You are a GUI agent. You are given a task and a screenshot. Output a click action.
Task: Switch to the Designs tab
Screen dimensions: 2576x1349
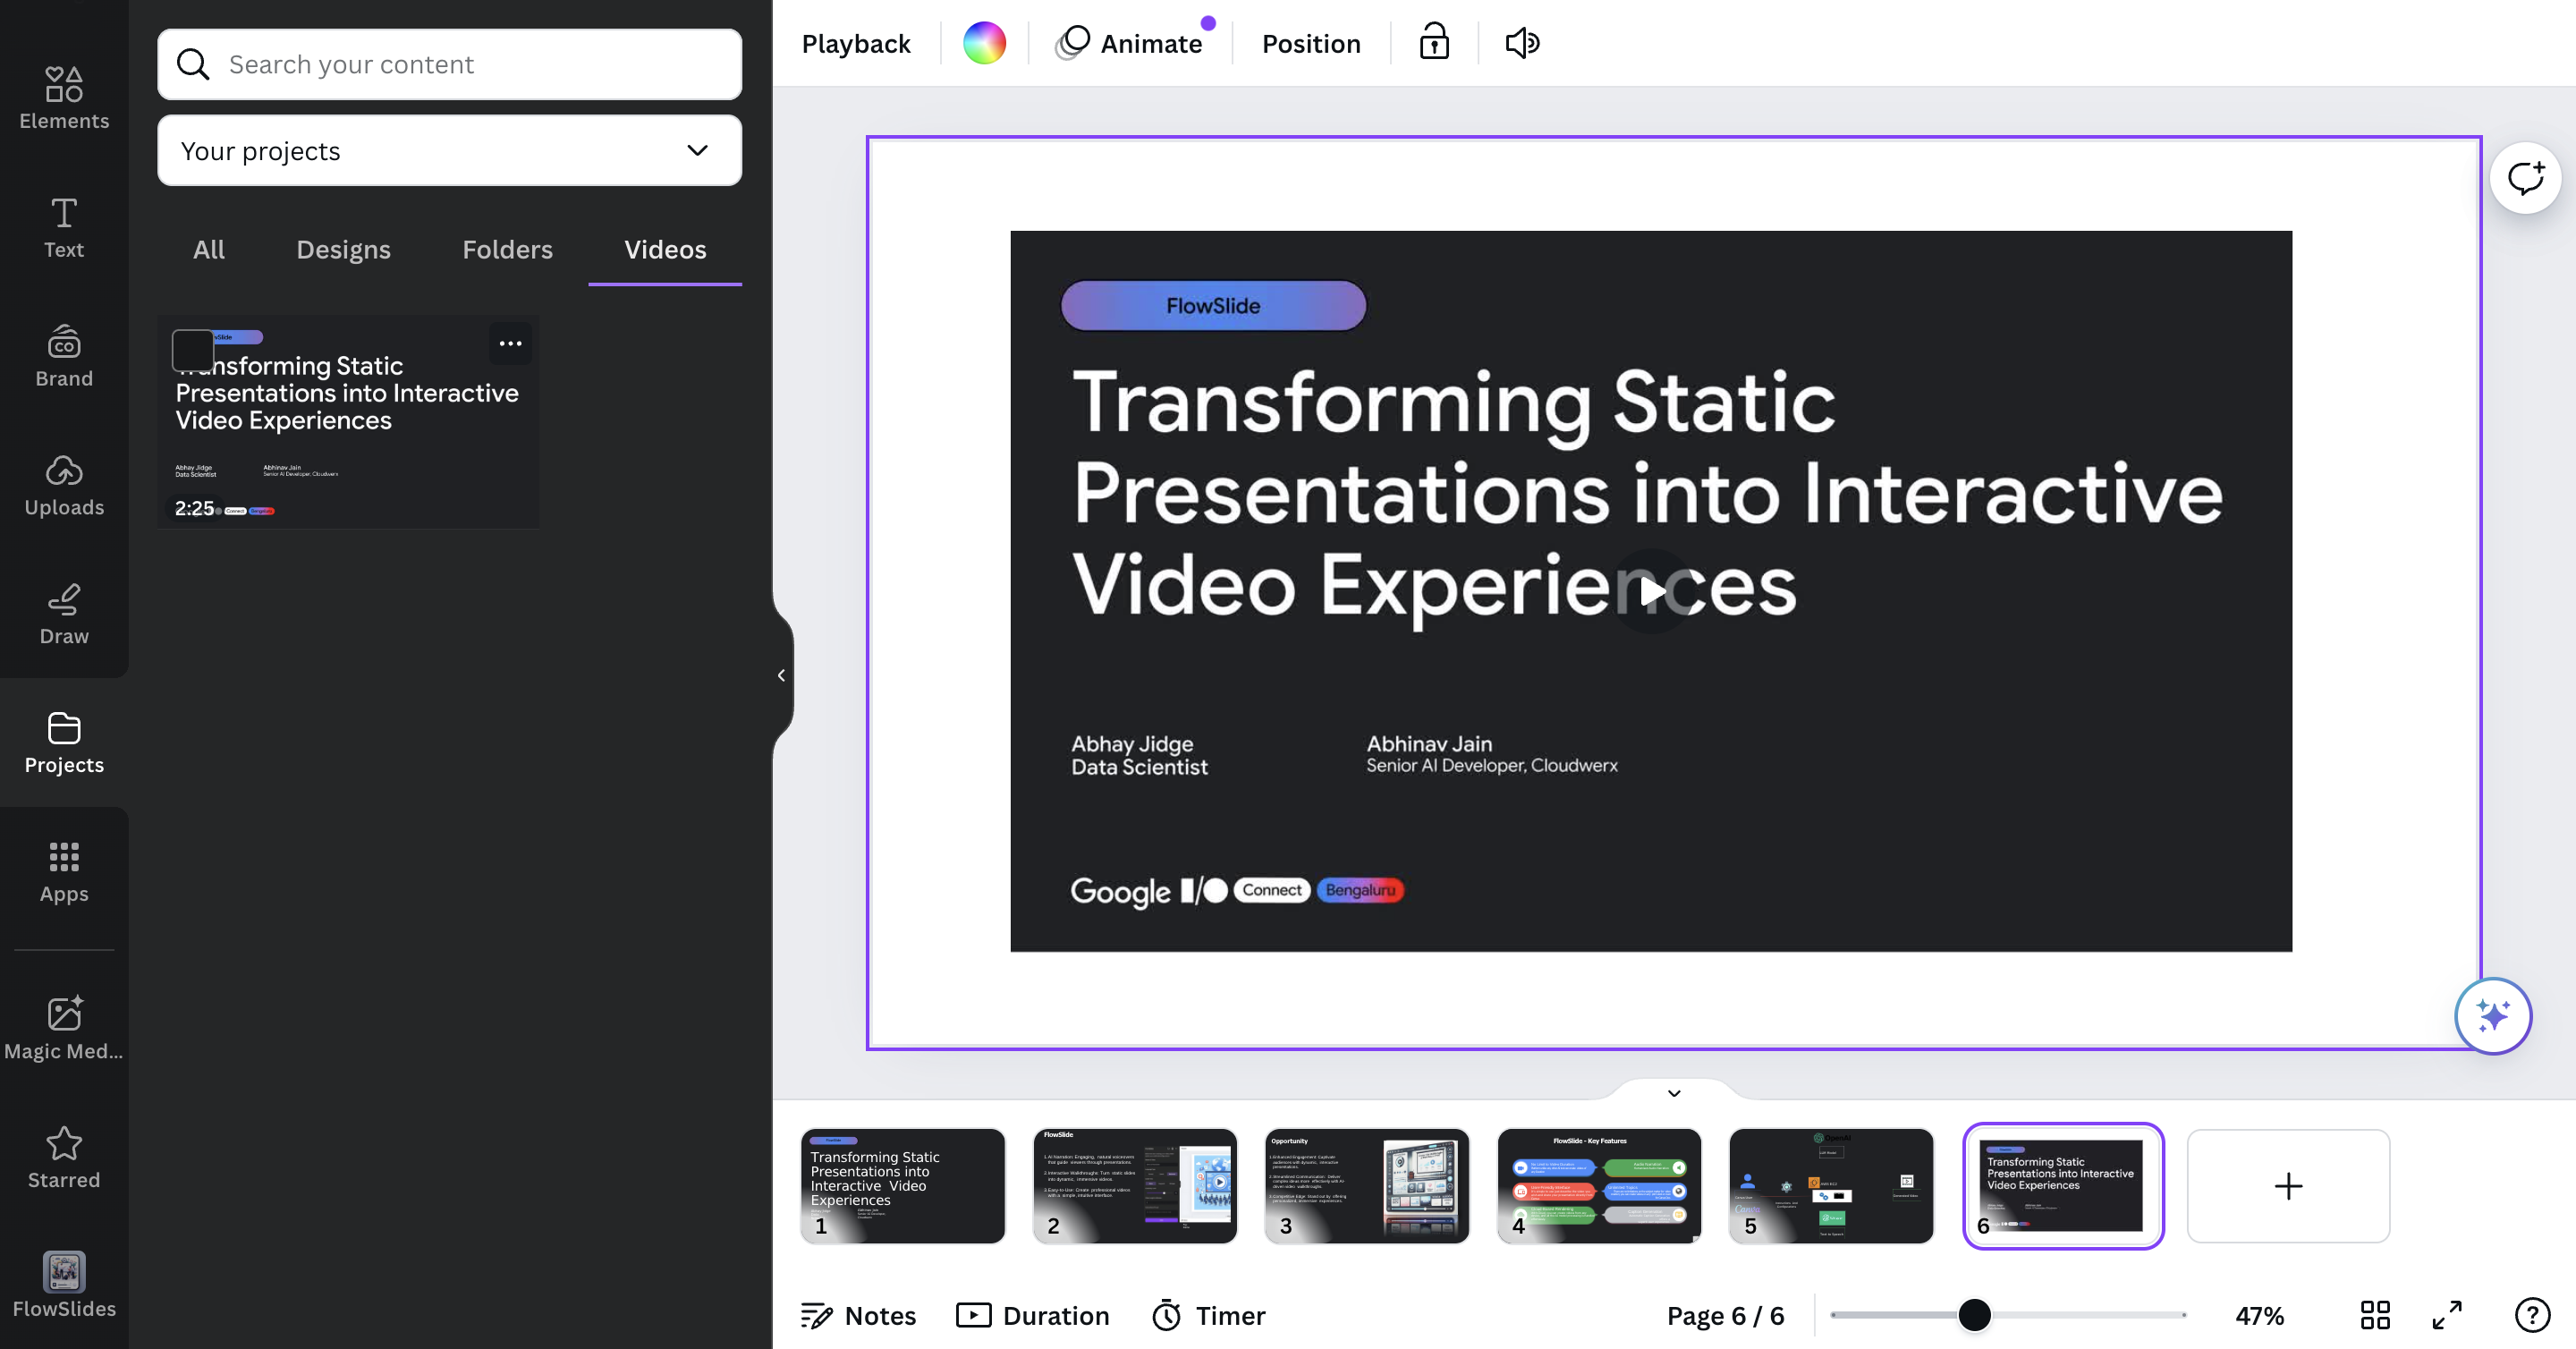coord(343,249)
